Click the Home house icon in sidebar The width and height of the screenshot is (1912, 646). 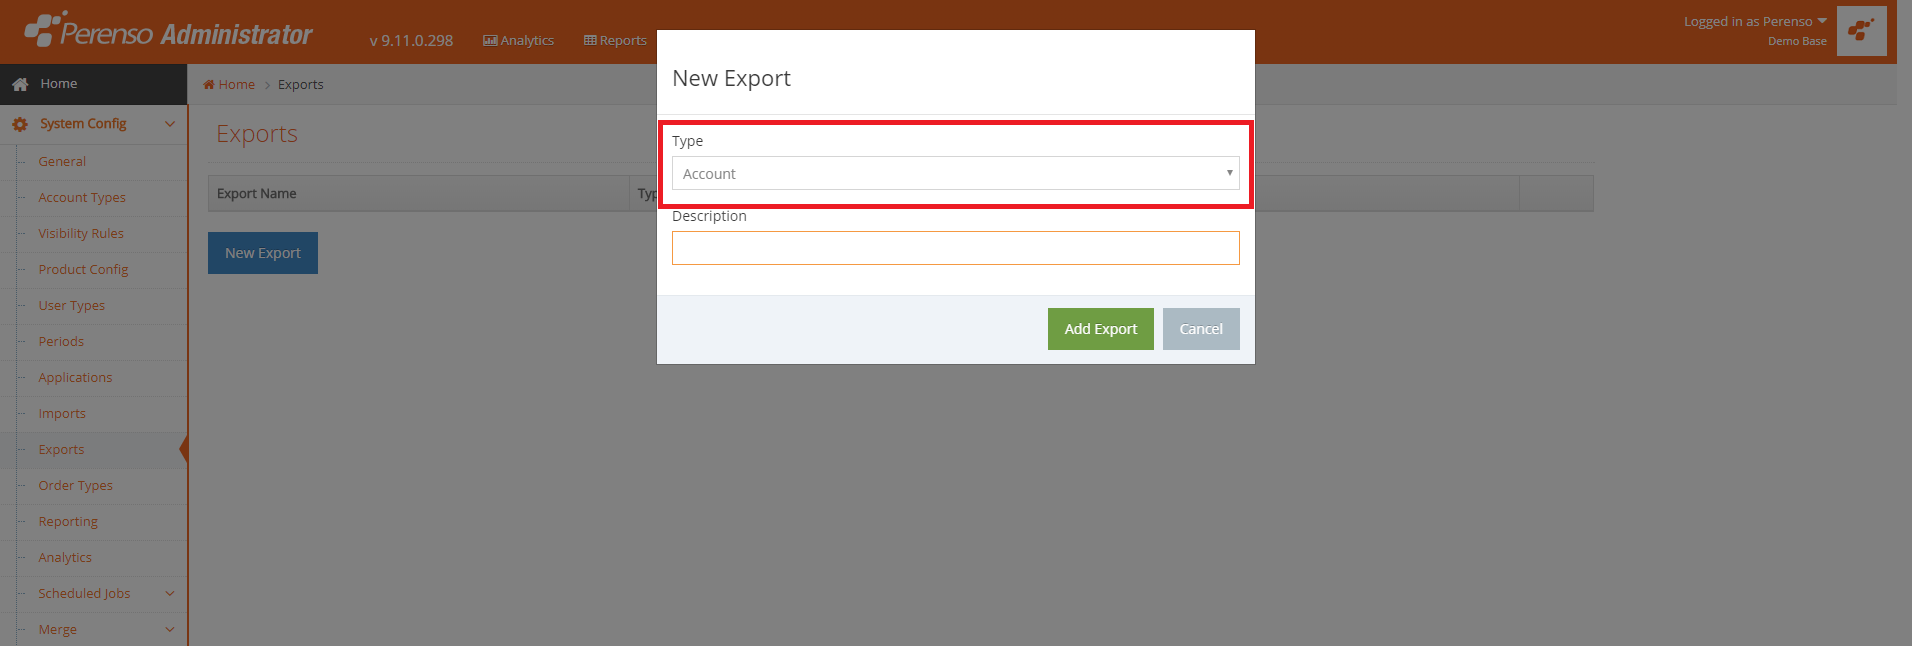(20, 85)
